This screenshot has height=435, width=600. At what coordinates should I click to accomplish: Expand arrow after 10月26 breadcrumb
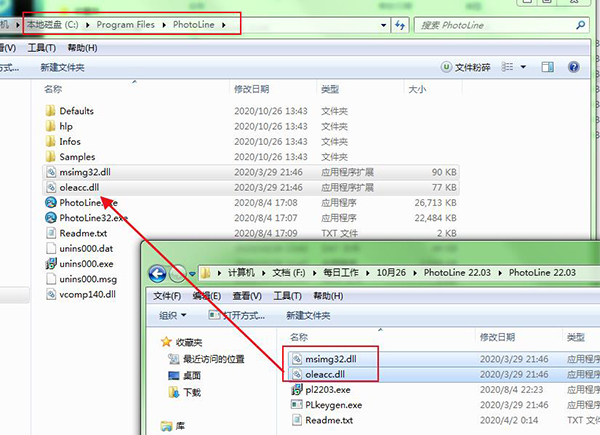click(x=415, y=273)
